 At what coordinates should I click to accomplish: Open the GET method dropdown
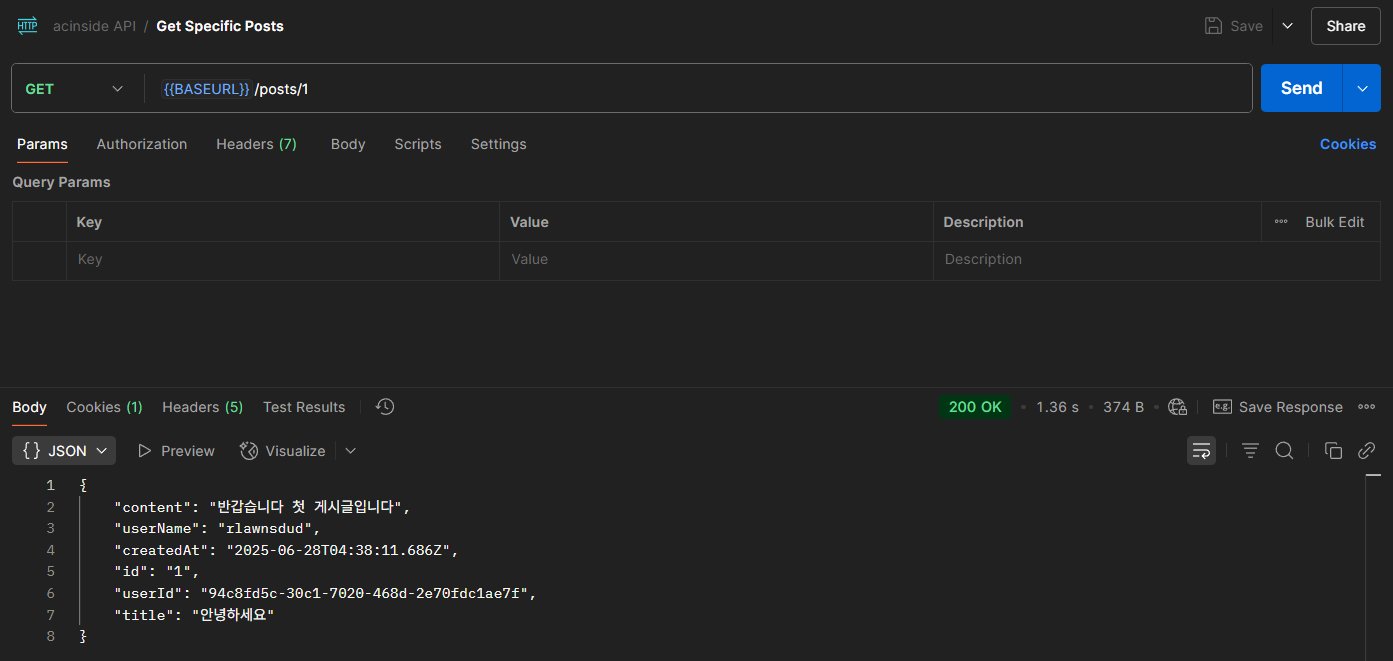[x=75, y=89]
